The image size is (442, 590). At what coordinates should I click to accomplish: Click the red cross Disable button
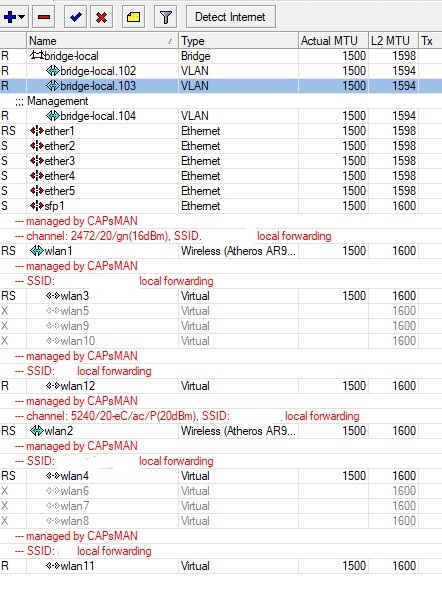(101, 17)
